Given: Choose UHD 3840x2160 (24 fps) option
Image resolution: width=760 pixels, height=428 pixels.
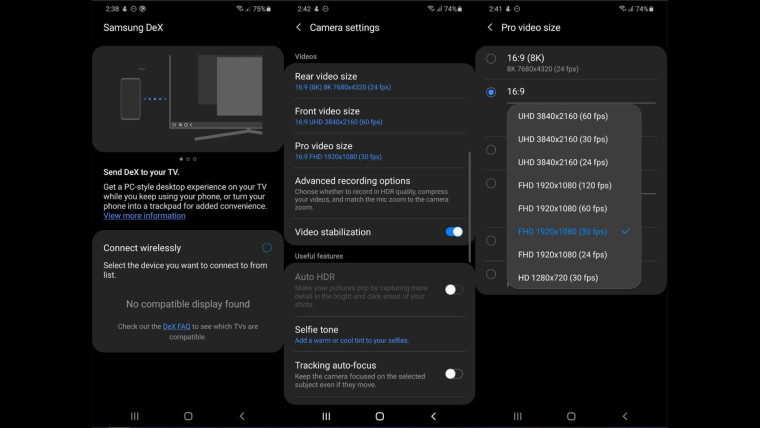Looking at the screenshot, I should tap(574, 162).
